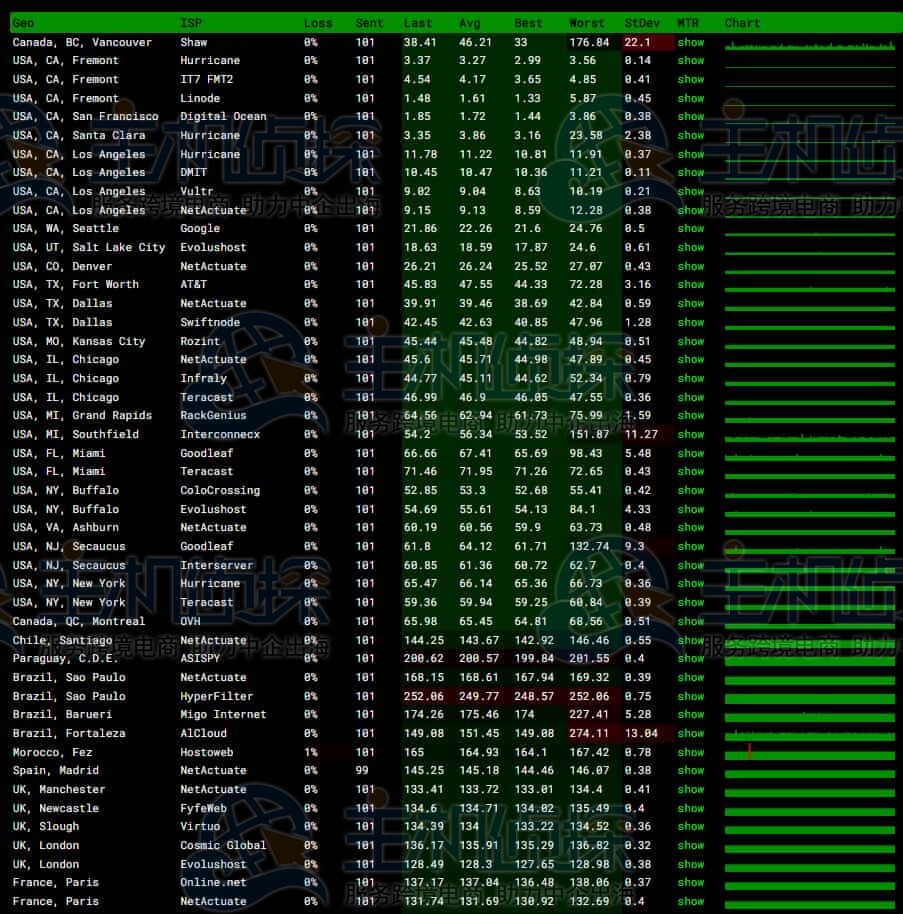Click the Morocco Fez latency chart
The width and height of the screenshot is (903, 914).
click(x=810, y=753)
